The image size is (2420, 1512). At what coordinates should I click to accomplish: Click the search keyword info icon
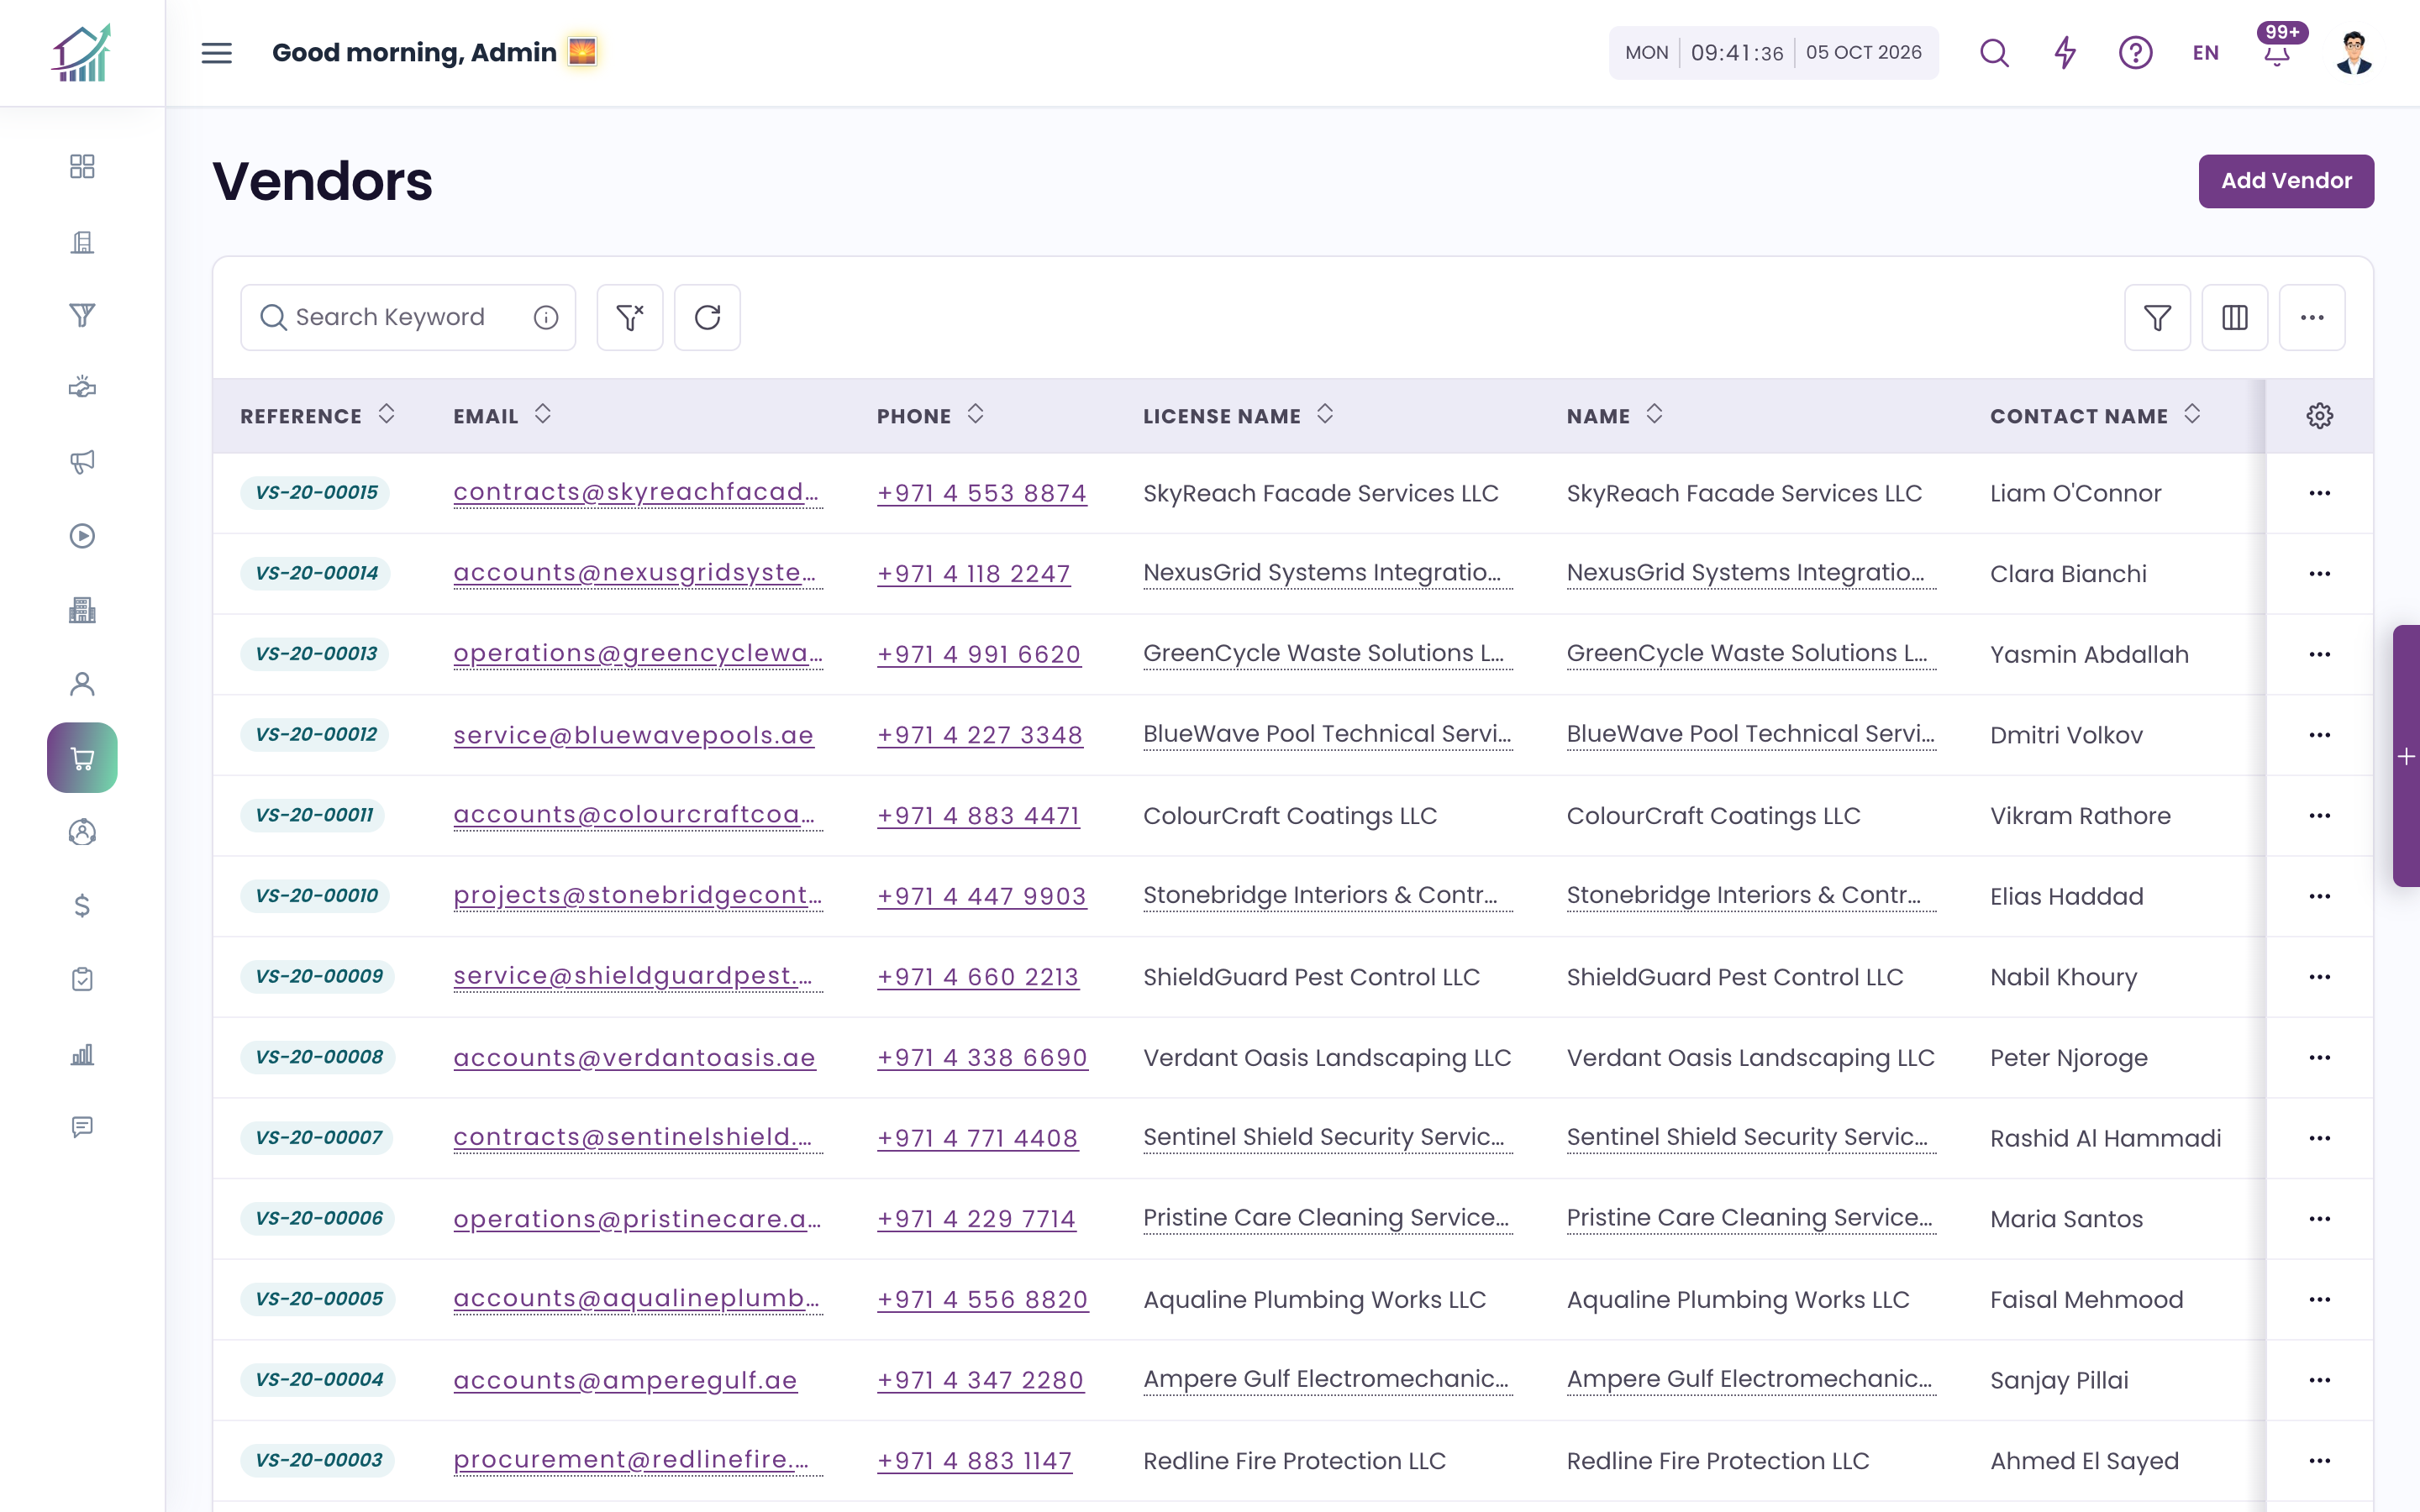pos(546,317)
